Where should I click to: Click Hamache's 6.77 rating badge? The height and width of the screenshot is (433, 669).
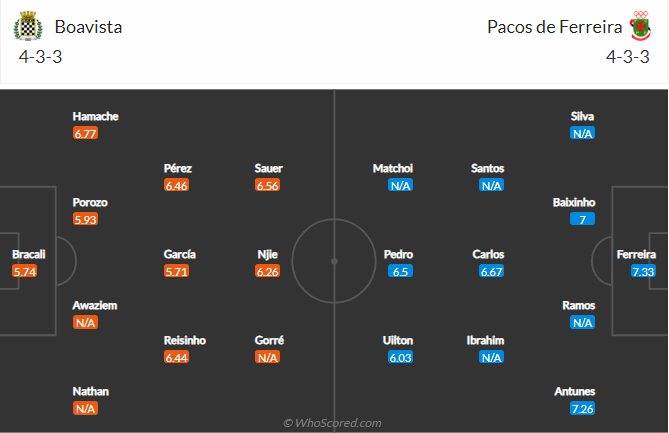[85, 133]
